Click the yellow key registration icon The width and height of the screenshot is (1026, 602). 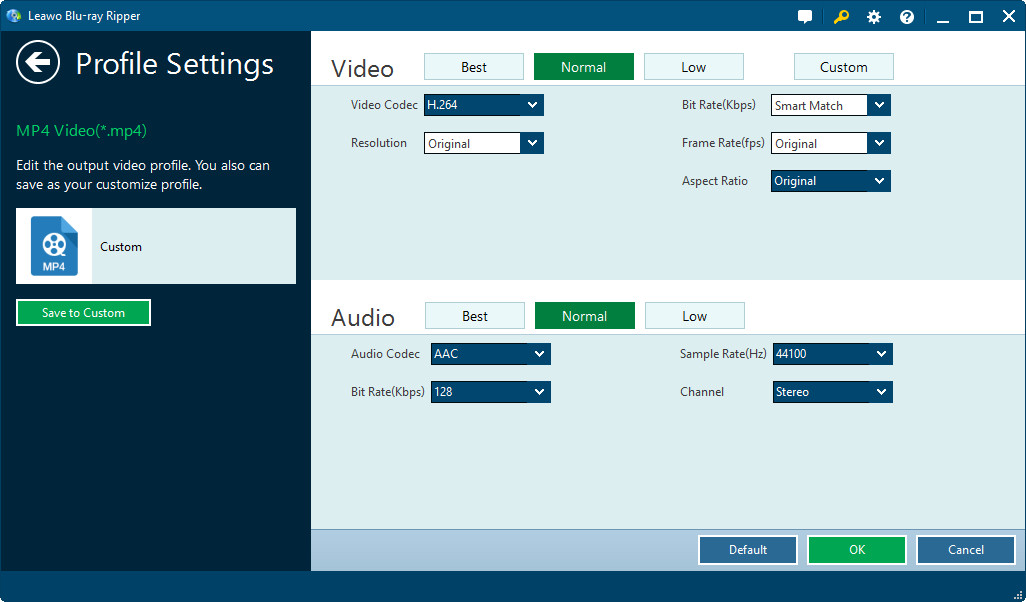[x=841, y=17]
